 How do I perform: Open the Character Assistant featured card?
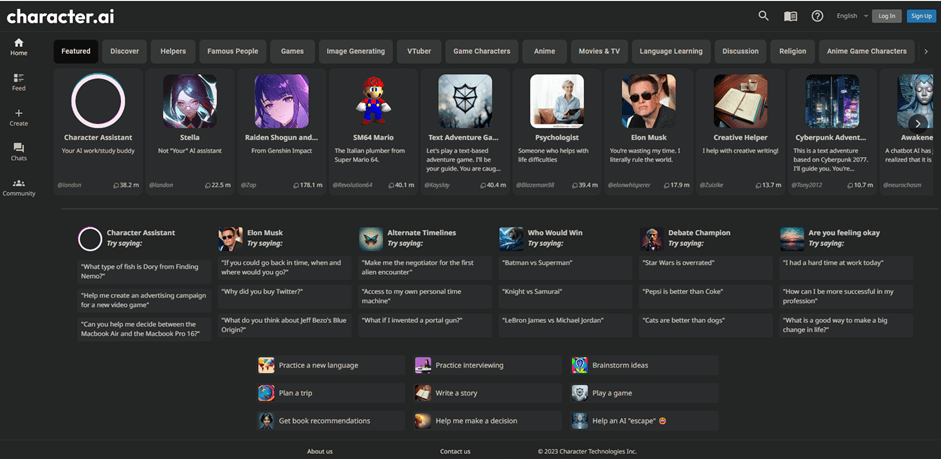coord(98,131)
